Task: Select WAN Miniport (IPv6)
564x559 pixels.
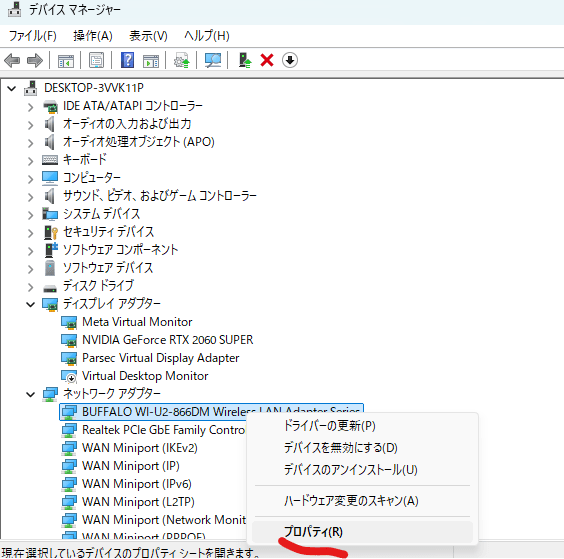Action: coord(137,484)
